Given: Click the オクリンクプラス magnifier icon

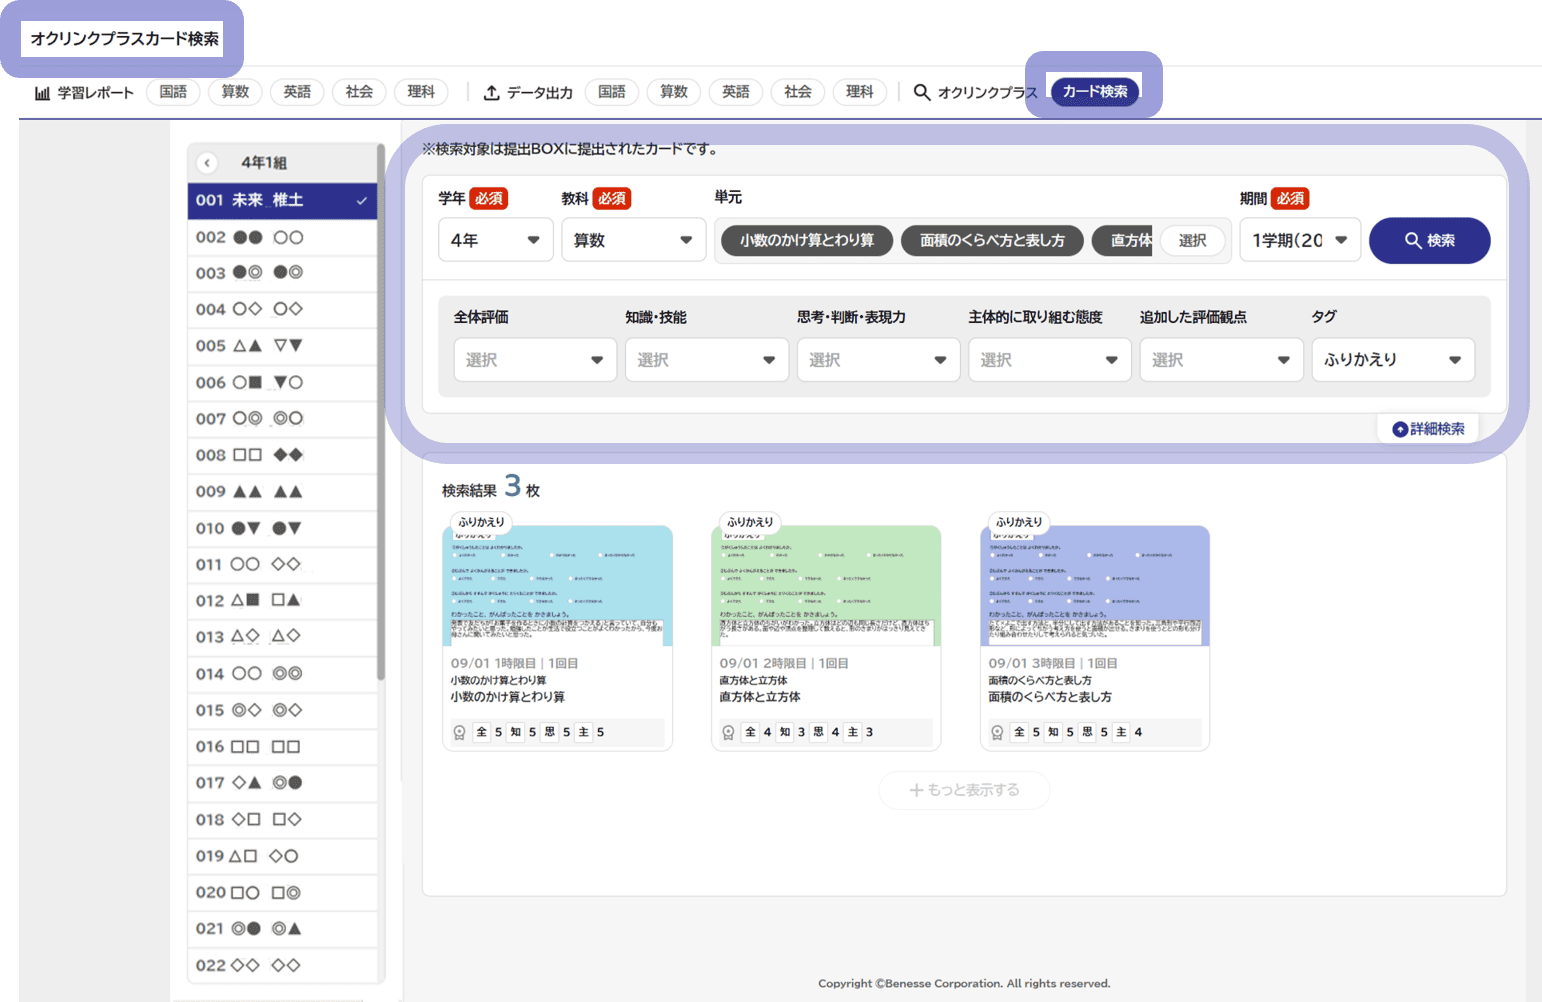Looking at the screenshot, I should pos(922,92).
